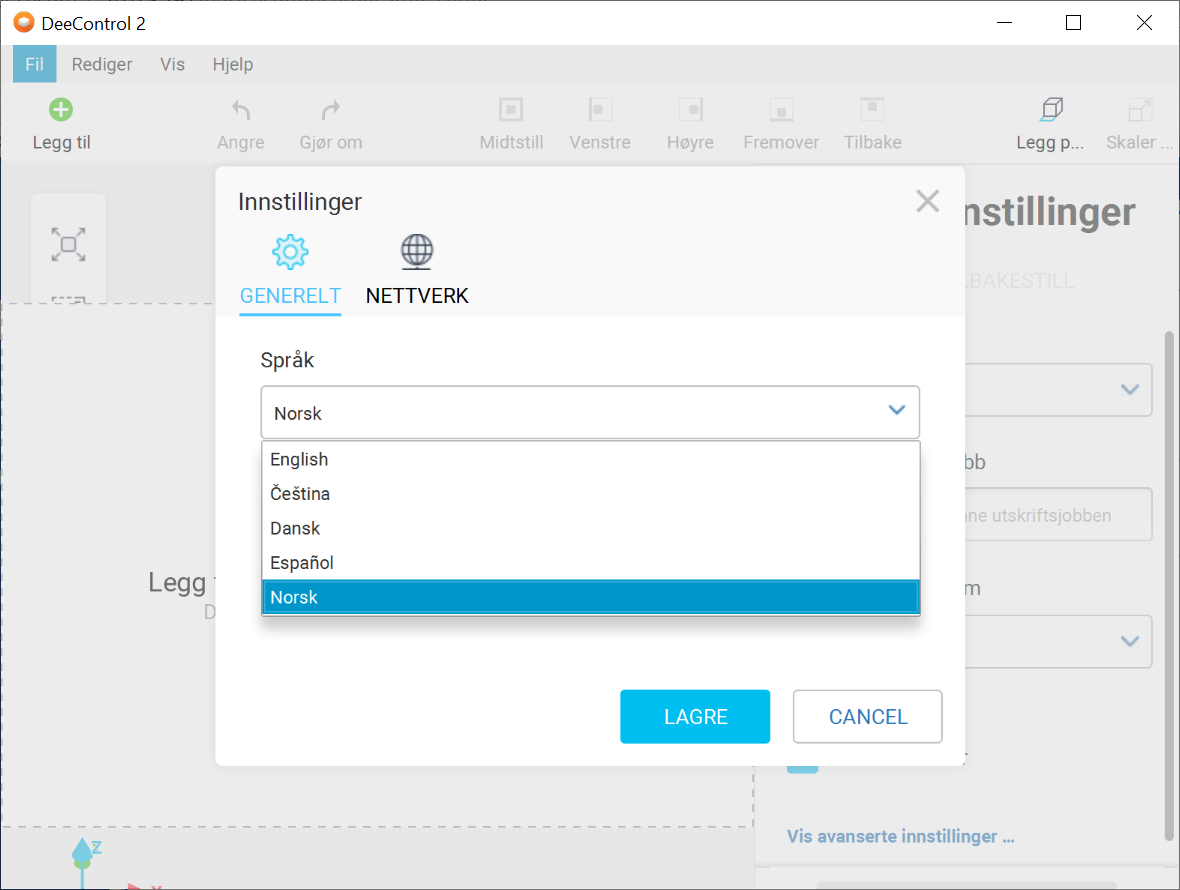Click the Angre undo arrow icon

[241, 110]
